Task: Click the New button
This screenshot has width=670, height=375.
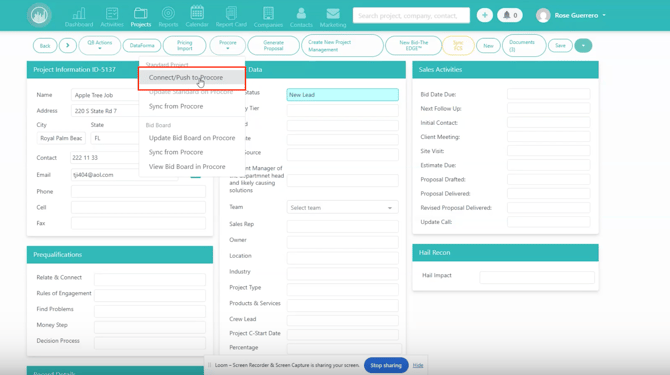Action: tap(488, 46)
